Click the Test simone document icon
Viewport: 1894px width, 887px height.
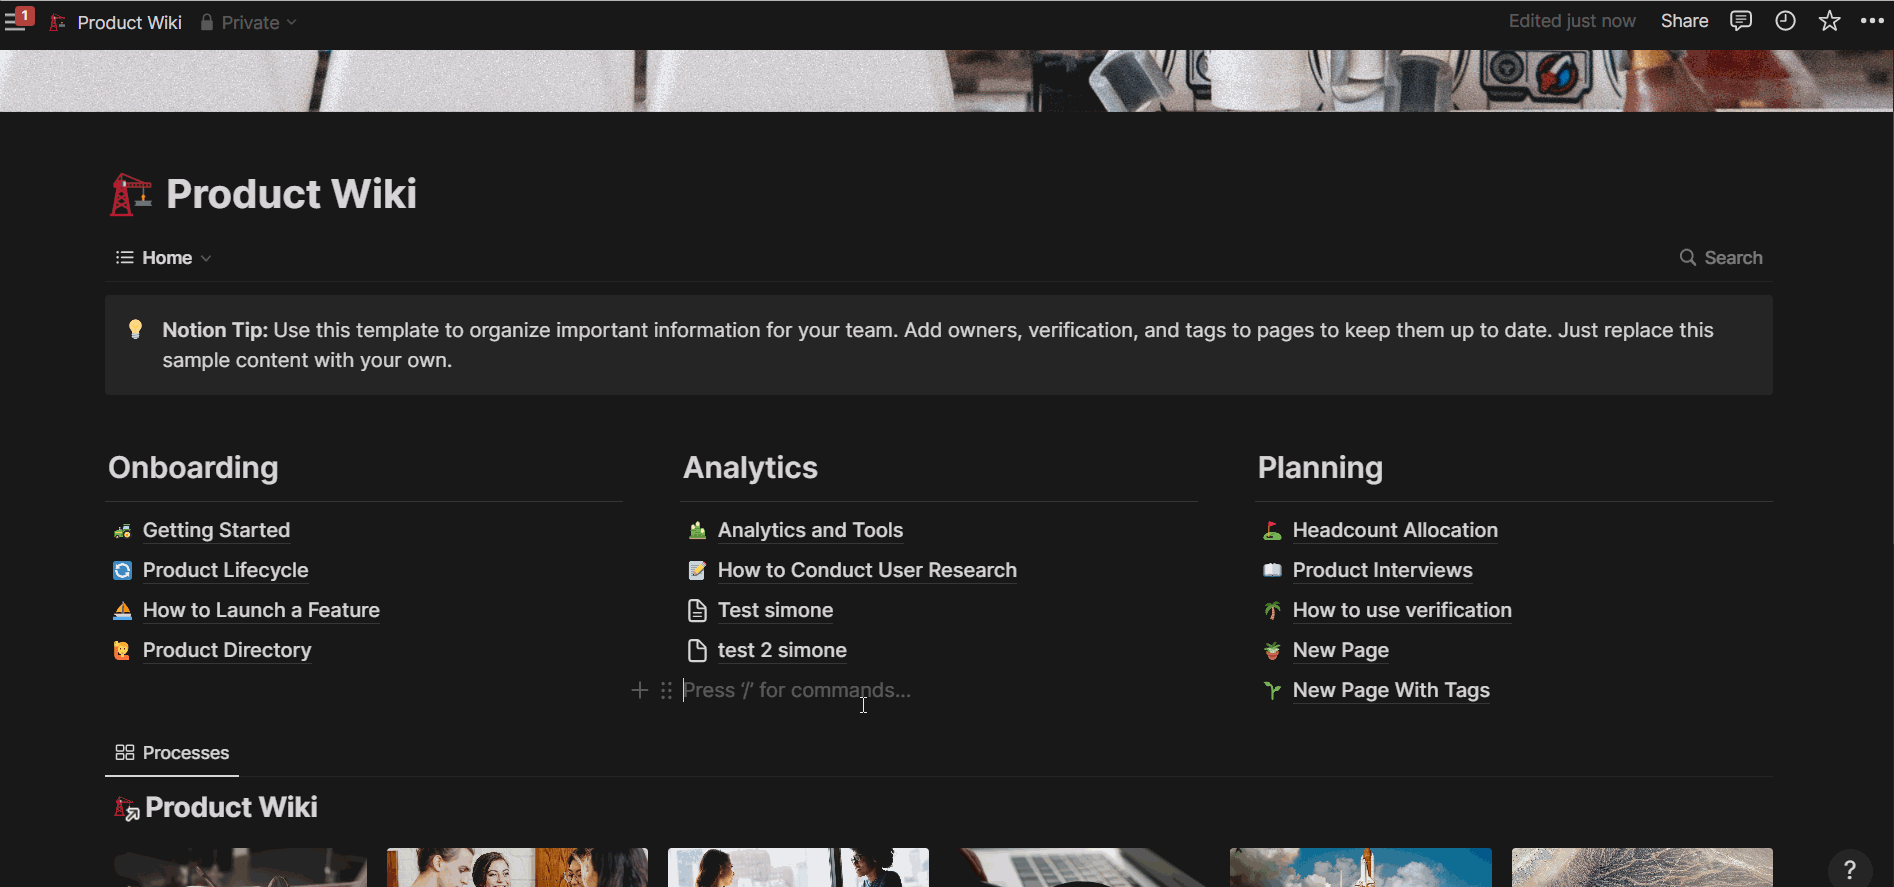697,611
